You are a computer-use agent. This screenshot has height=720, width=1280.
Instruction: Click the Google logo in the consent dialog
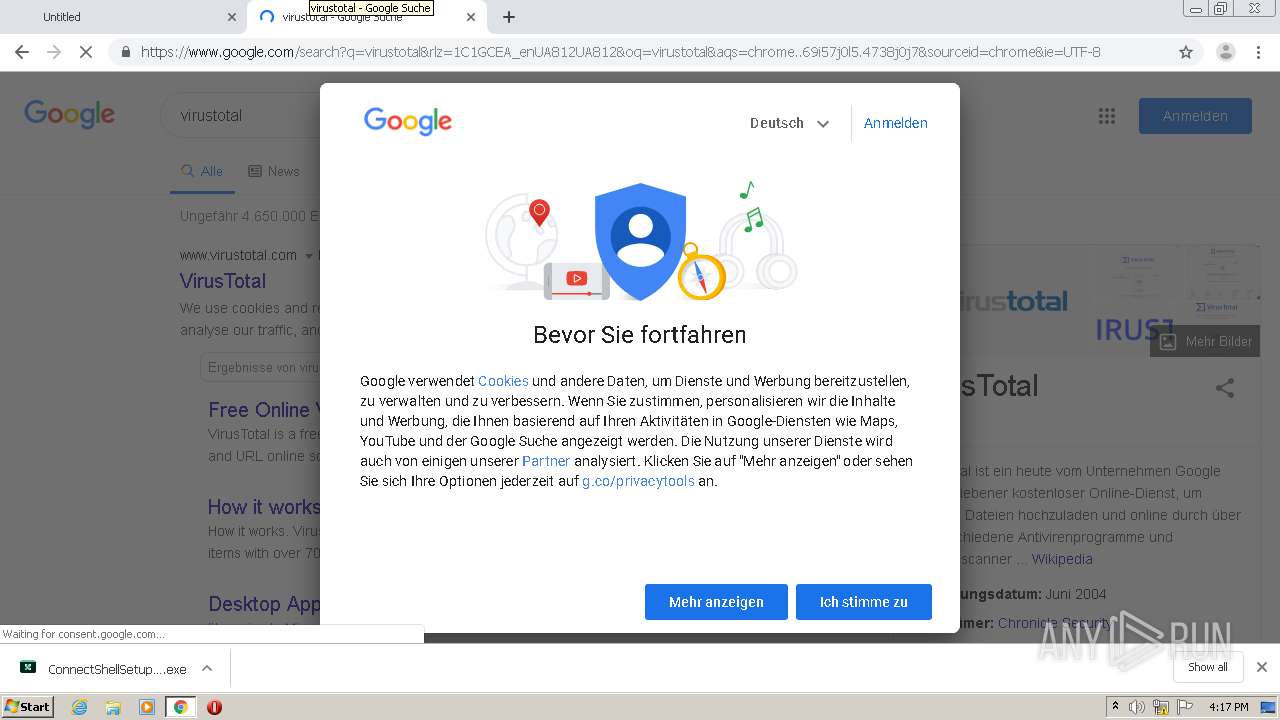click(408, 122)
